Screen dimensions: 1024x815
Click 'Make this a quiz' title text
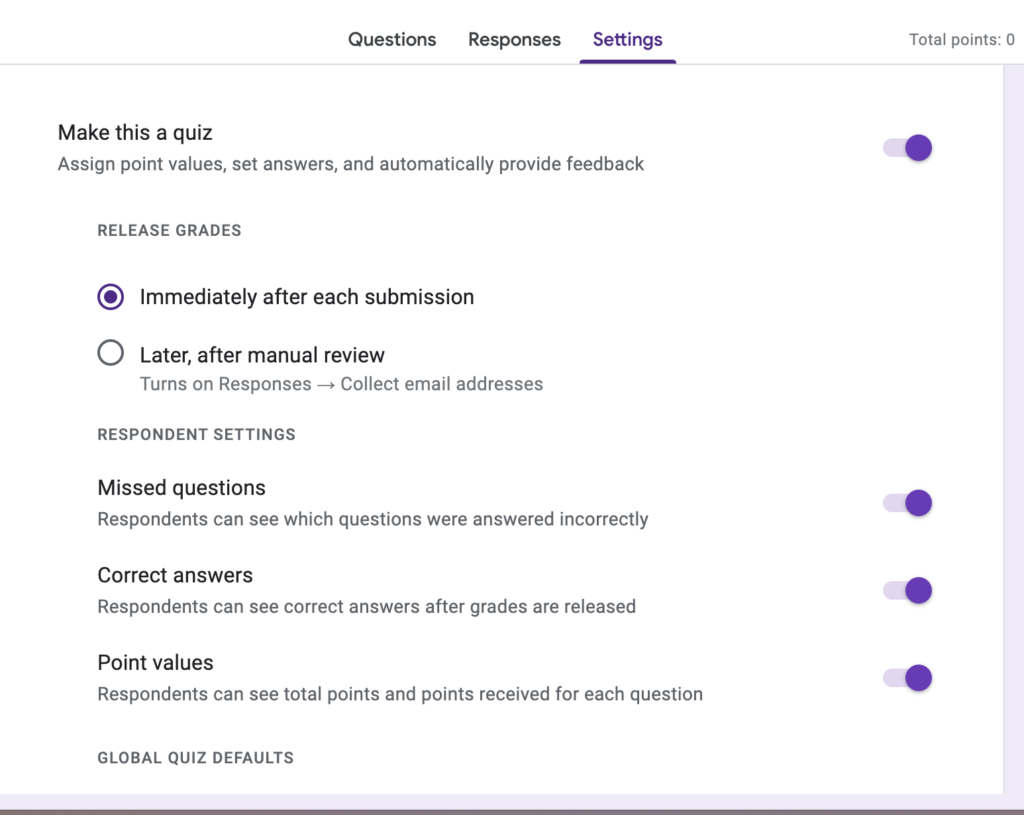(x=135, y=133)
